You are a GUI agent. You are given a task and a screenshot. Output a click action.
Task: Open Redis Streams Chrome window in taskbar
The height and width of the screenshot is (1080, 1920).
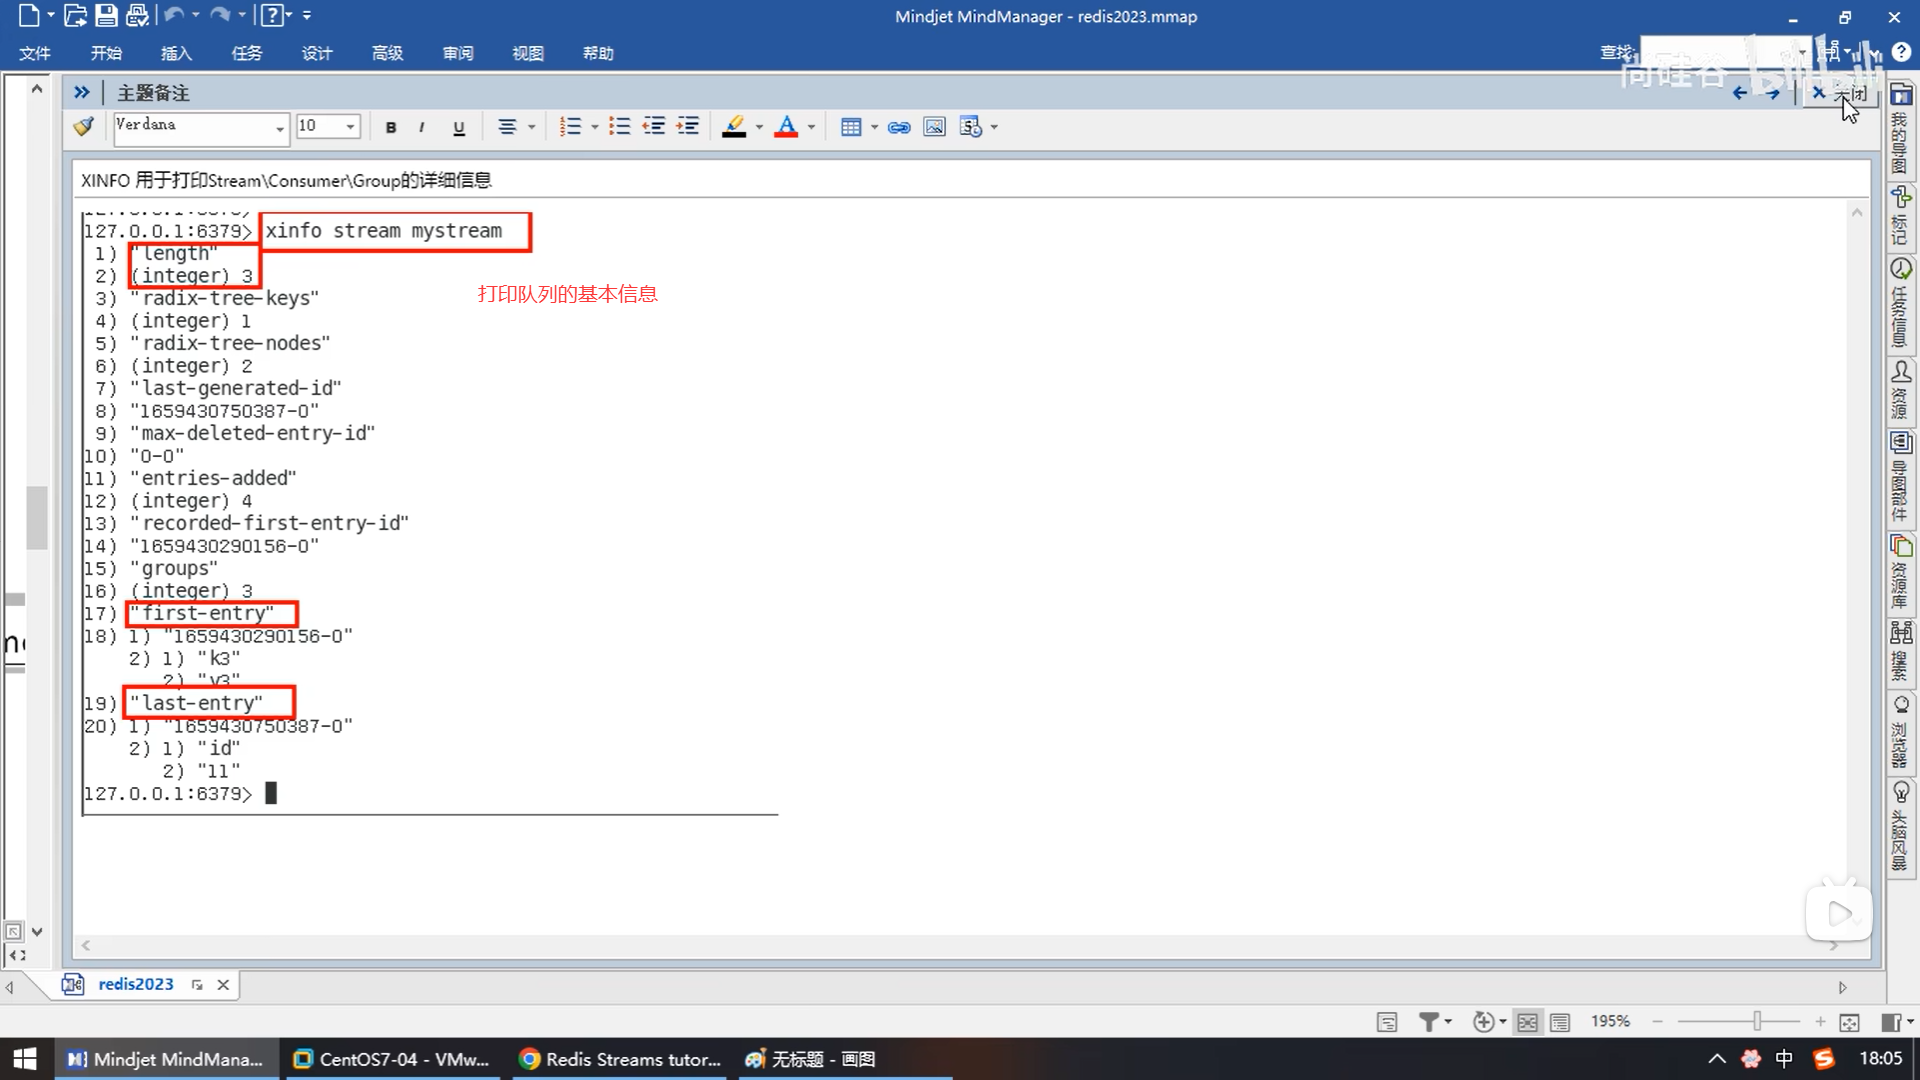[x=621, y=1059]
